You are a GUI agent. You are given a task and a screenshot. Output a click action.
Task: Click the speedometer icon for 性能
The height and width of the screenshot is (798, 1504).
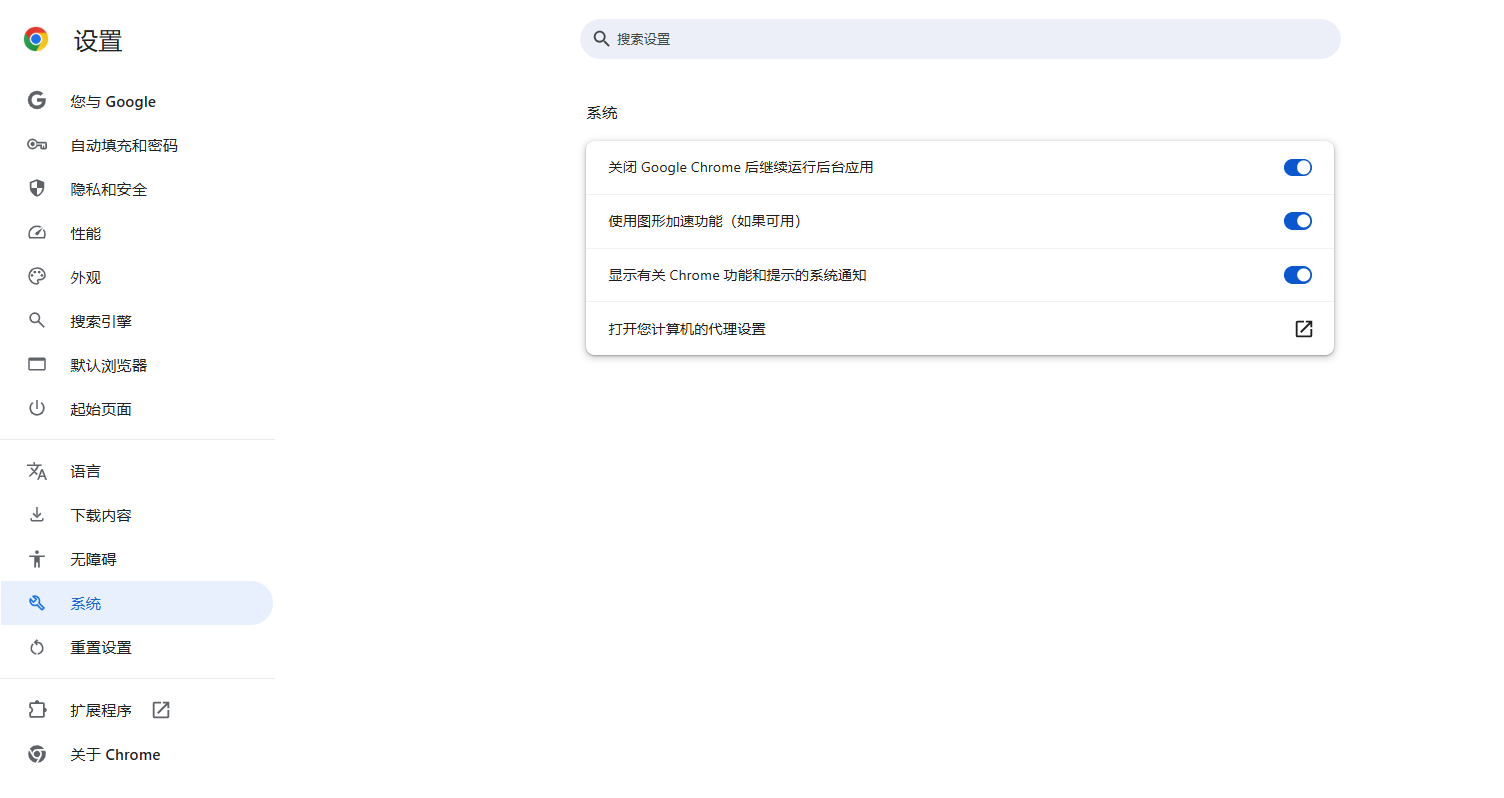[x=37, y=233]
